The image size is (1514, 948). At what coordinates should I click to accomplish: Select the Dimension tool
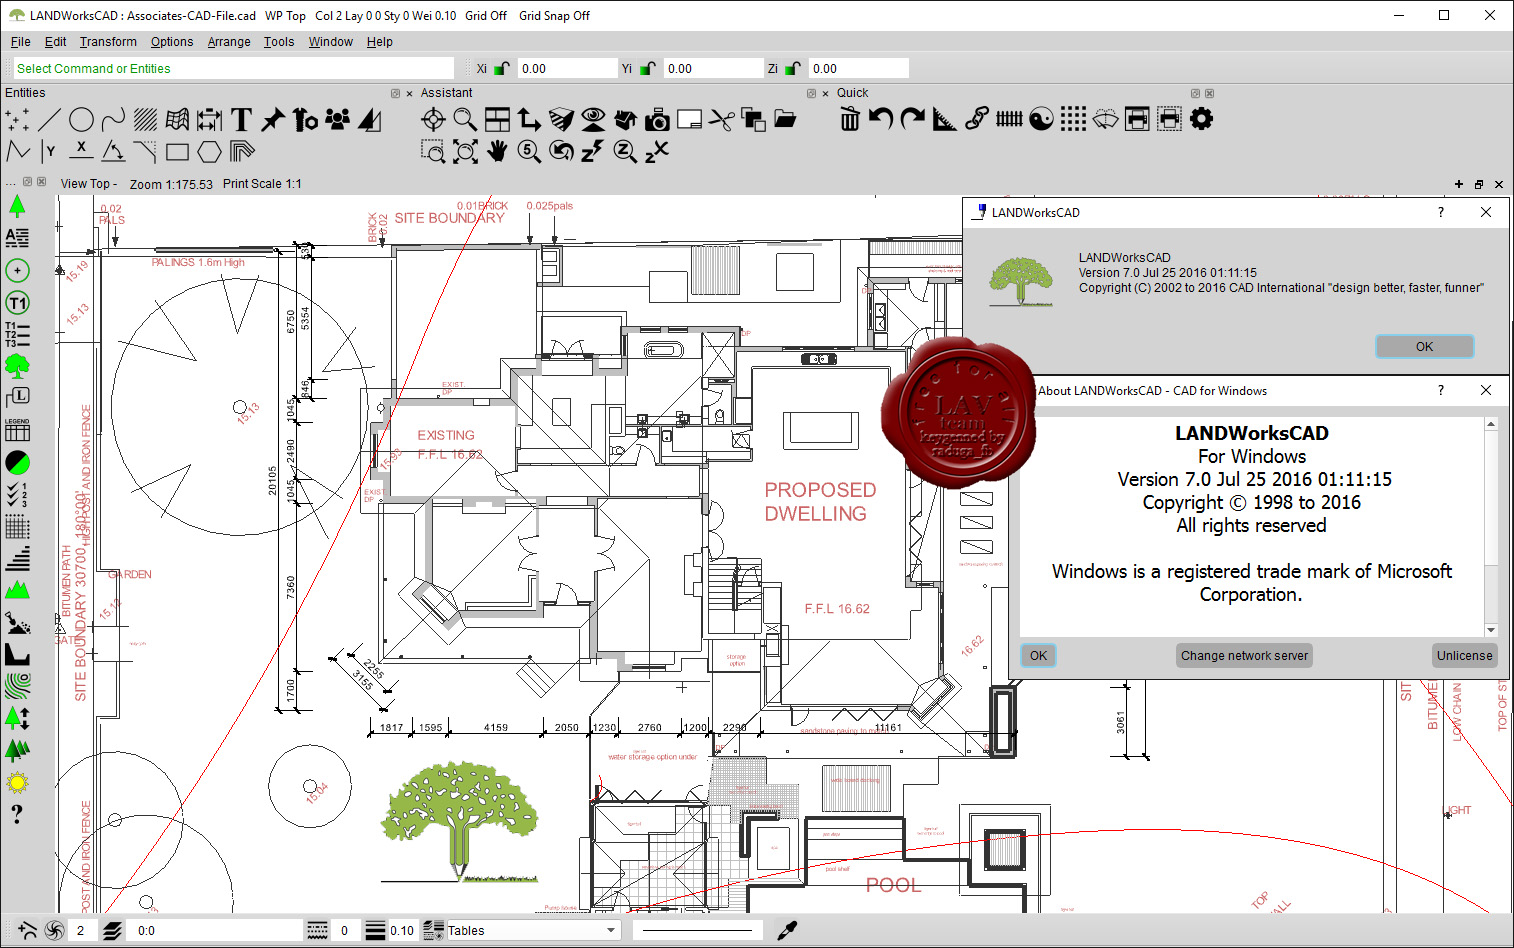pyautogui.click(x=209, y=120)
